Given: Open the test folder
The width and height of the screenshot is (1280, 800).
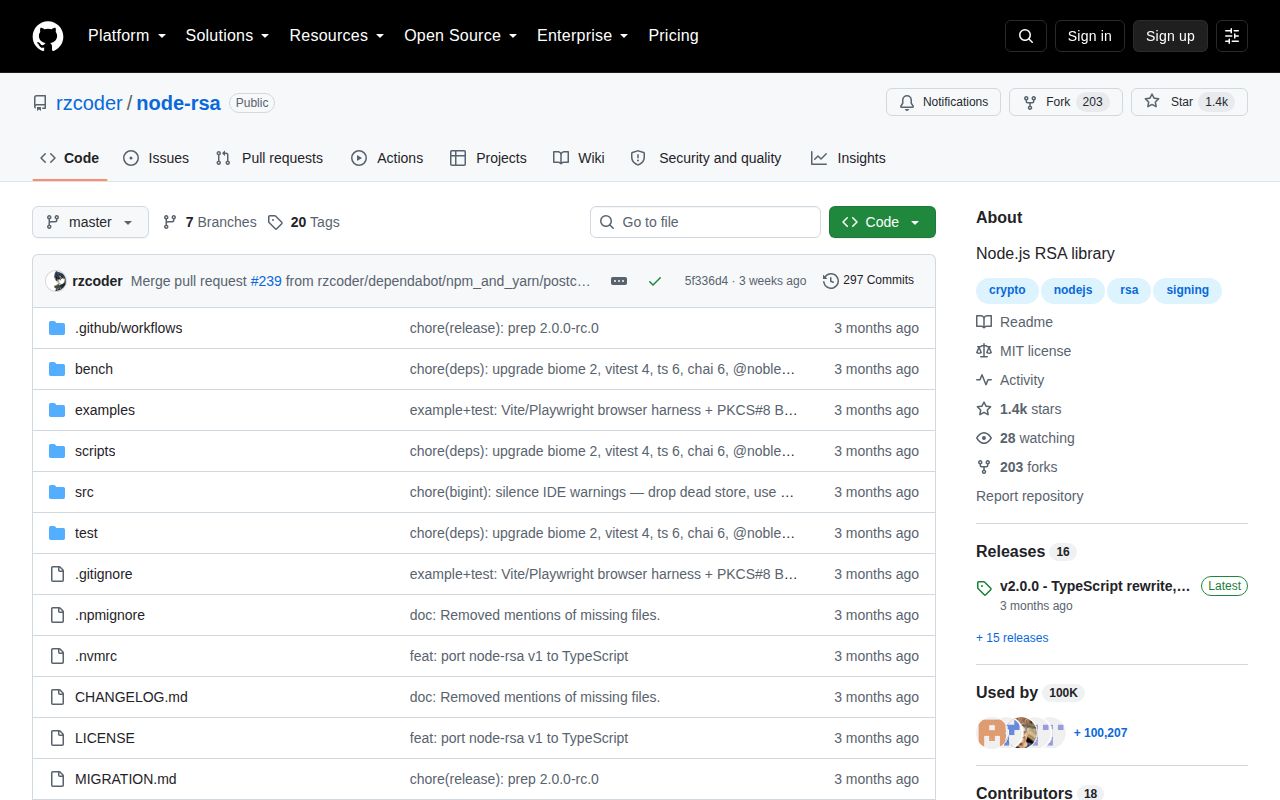Looking at the screenshot, I should coord(86,533).
